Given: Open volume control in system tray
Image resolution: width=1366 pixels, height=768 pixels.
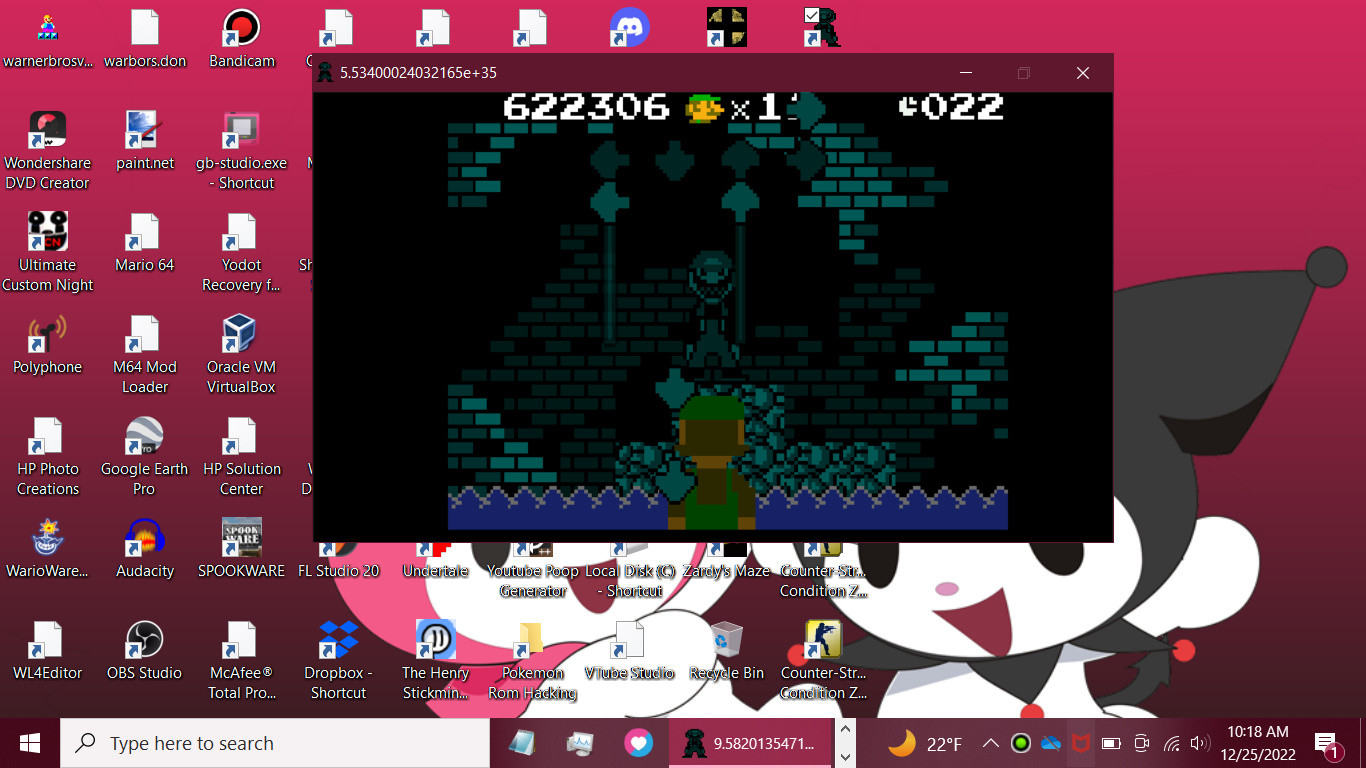Looking at the screenshot, I should 1201,743.
